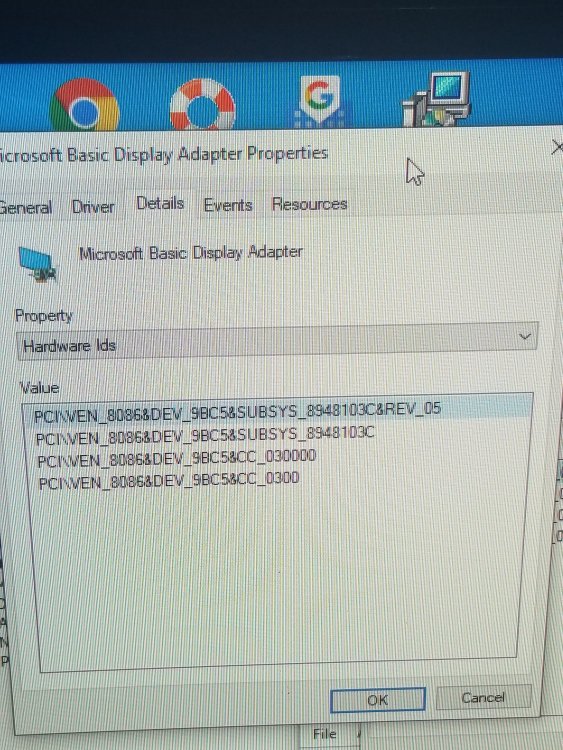This screenshot has height=750, width=563.
Task: Open the computer installer desktop icon
Action: (x=437, y=99)
